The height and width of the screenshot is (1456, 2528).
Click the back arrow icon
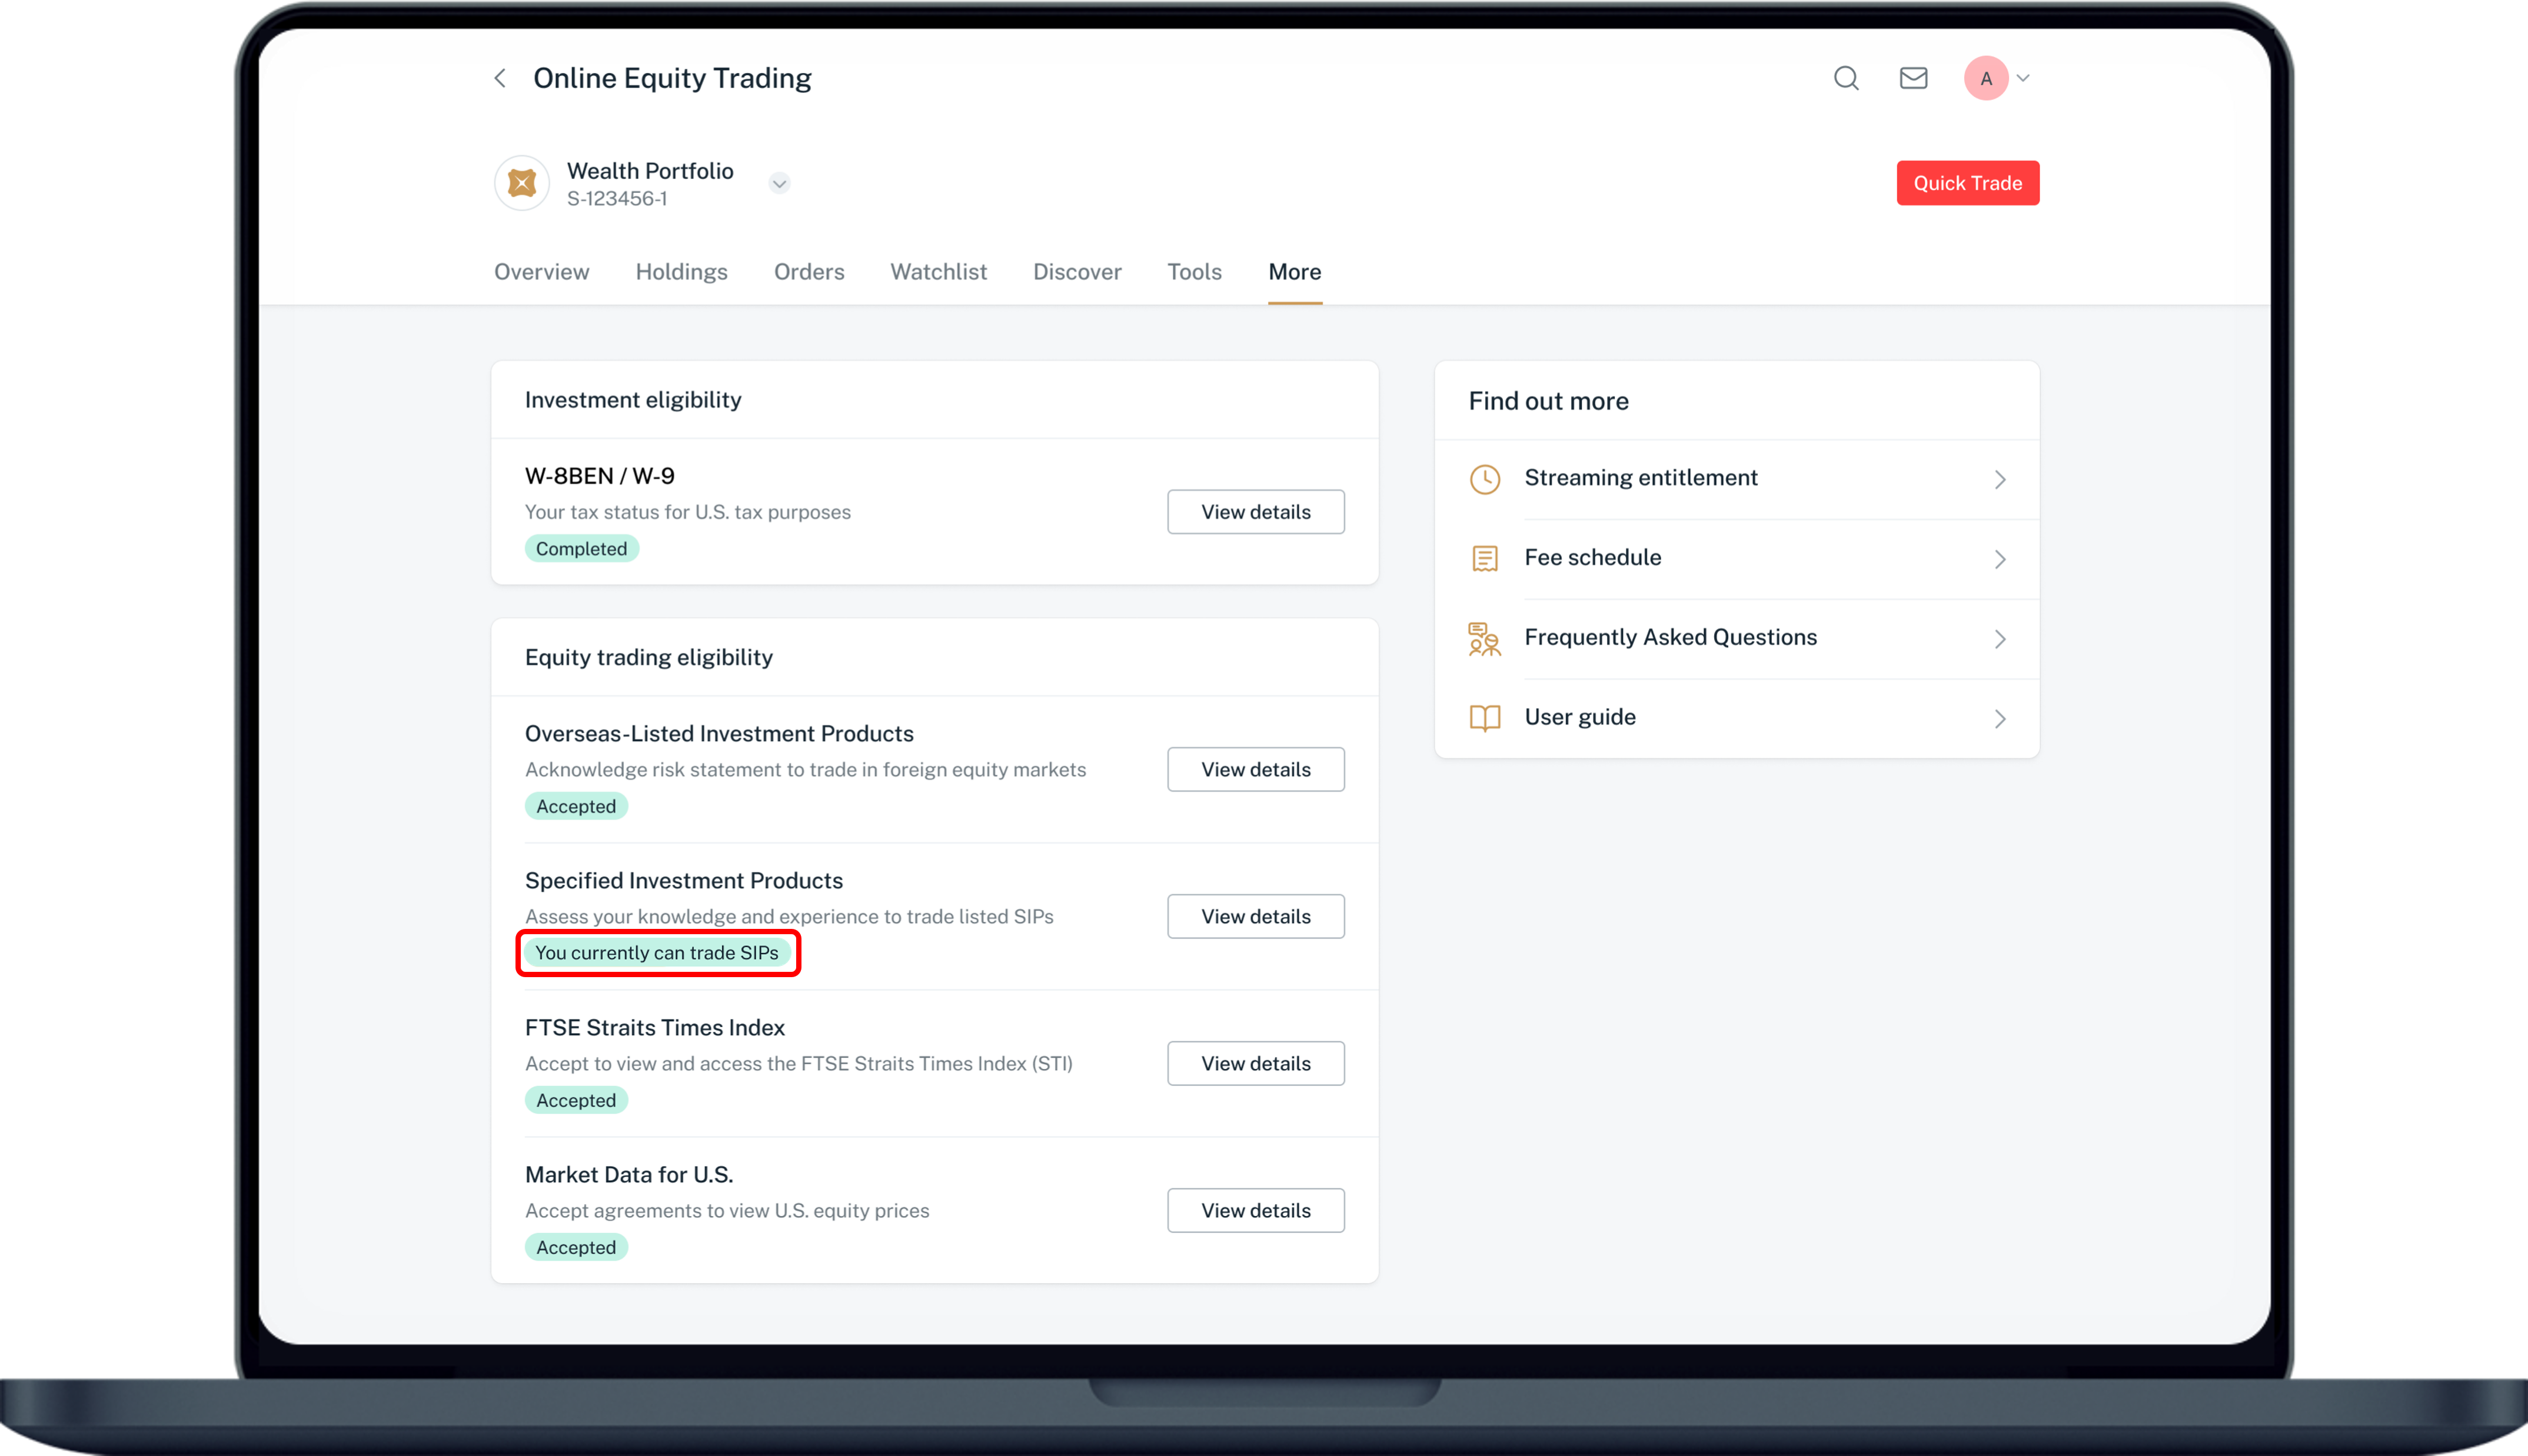(x=500, y=78)
